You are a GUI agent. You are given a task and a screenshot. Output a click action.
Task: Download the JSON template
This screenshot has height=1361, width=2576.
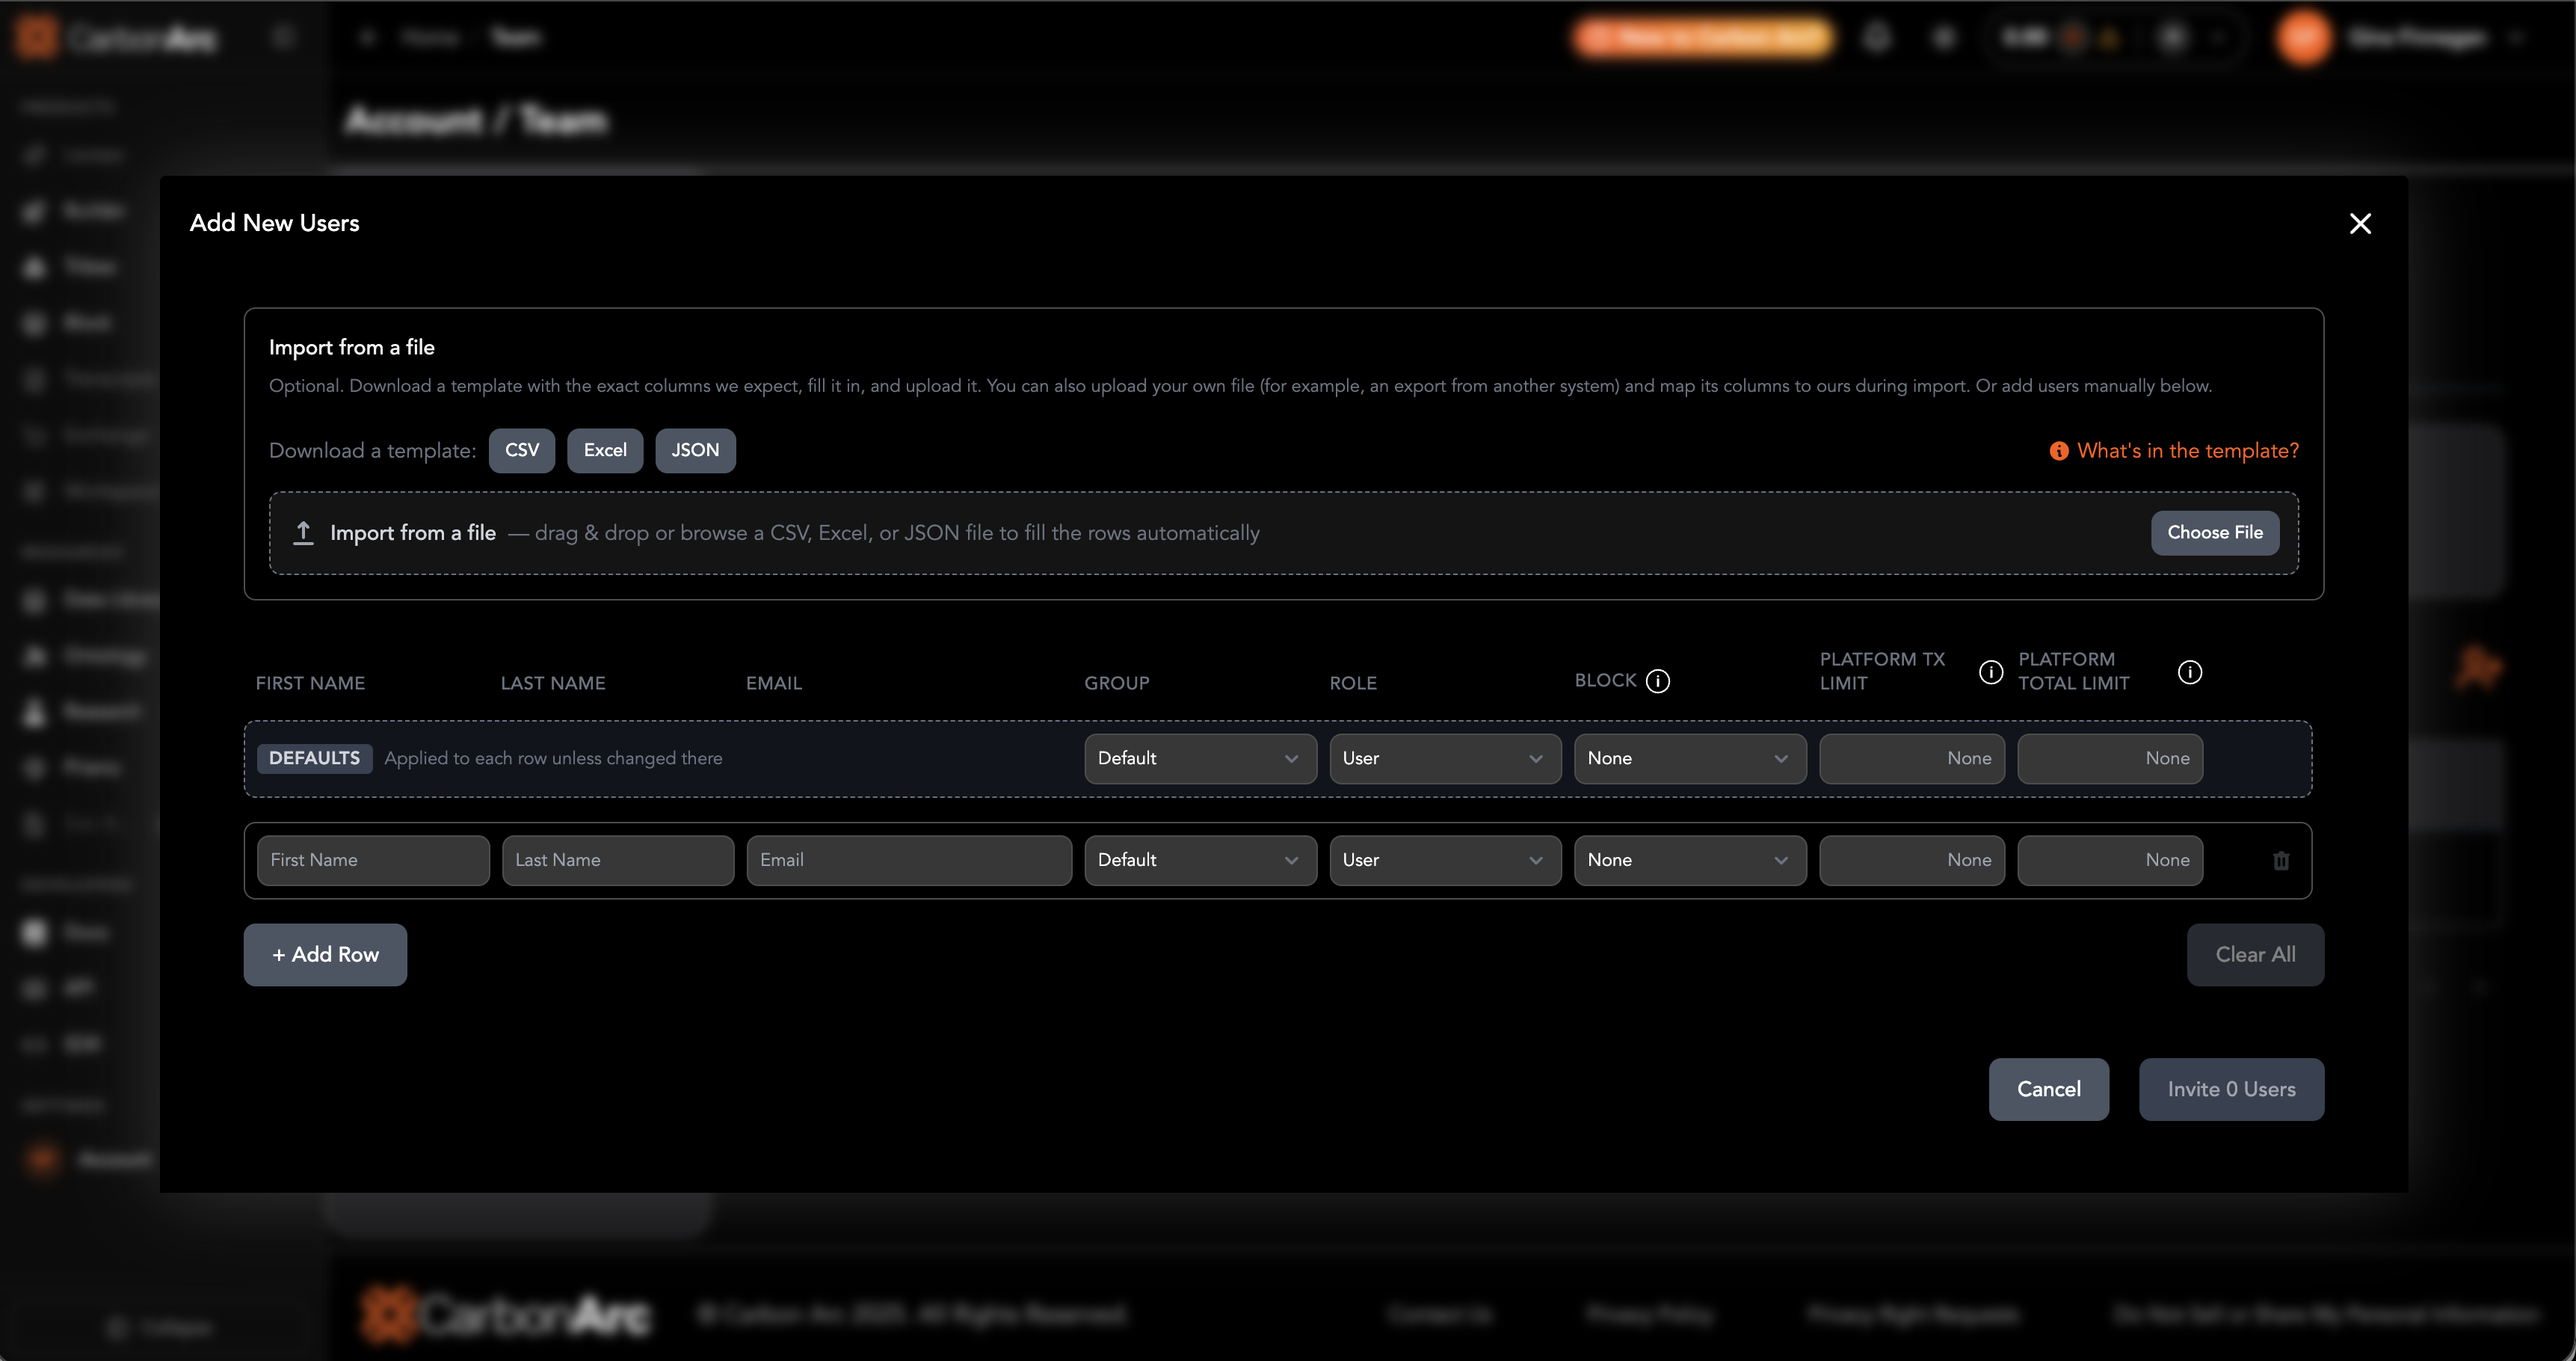(x=695, y=450)
